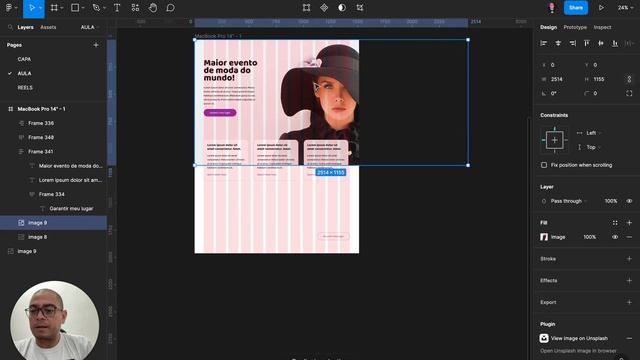This screenshot has width=640, height=360.
Task: Select the Move tool
Action: point(31,8)
